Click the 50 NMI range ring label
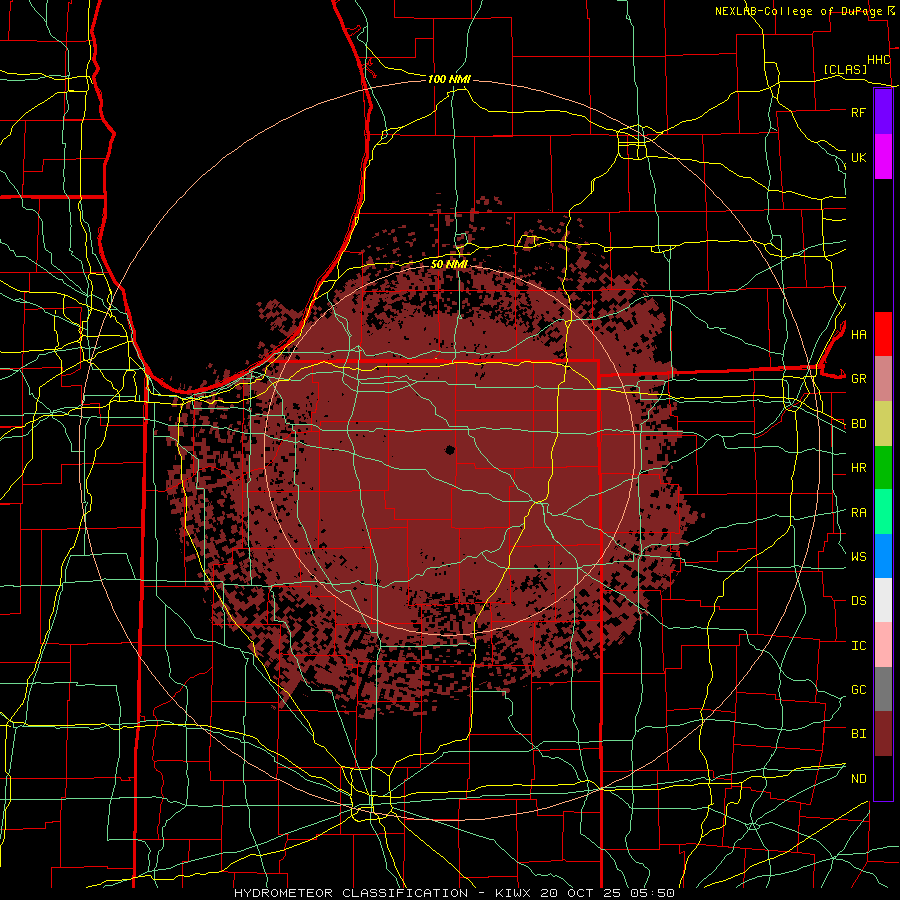Screen dimensions: 900x900 [x=449, y=265]
